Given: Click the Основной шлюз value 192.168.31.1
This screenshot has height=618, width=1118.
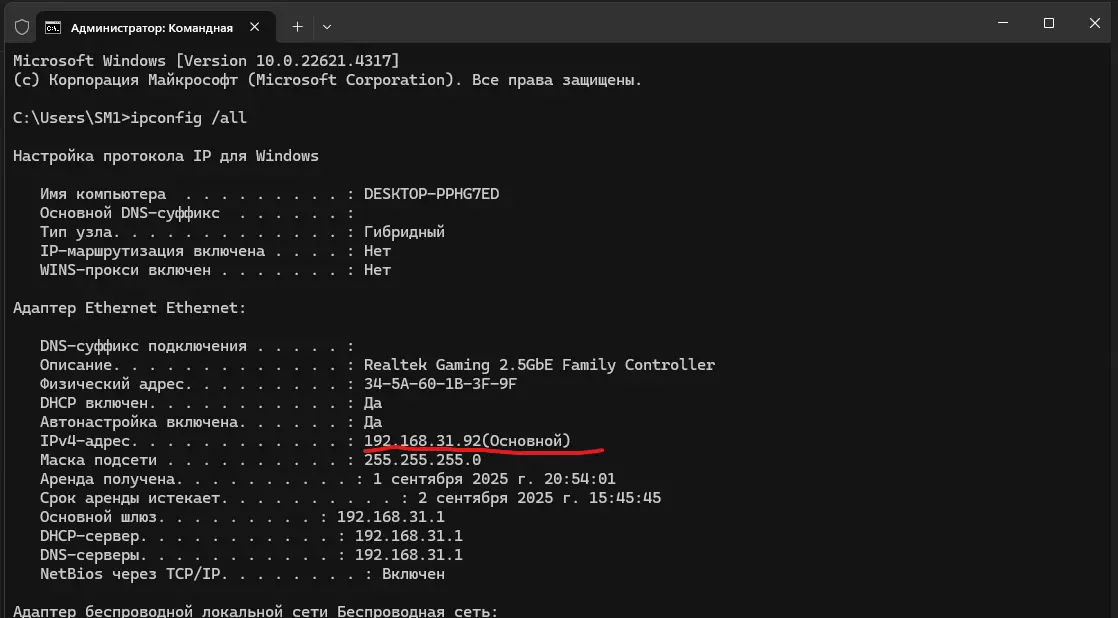Looking at the screenshot, I should [391, 517].
